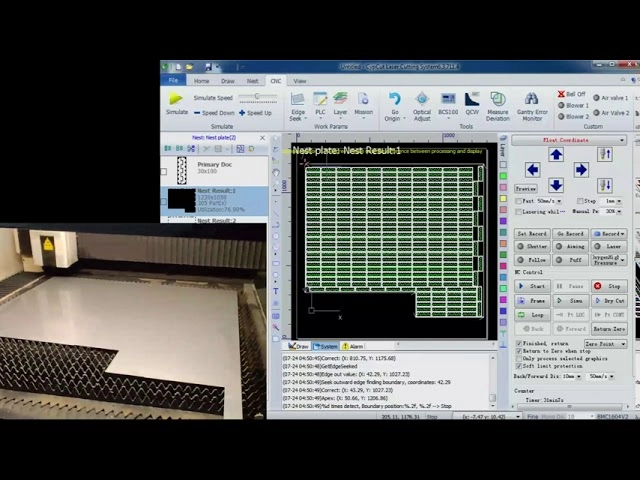Open Back/Forward distance 10mm dropdown
This screenshot has width=640, height=480.
click(x=579, y=376)
